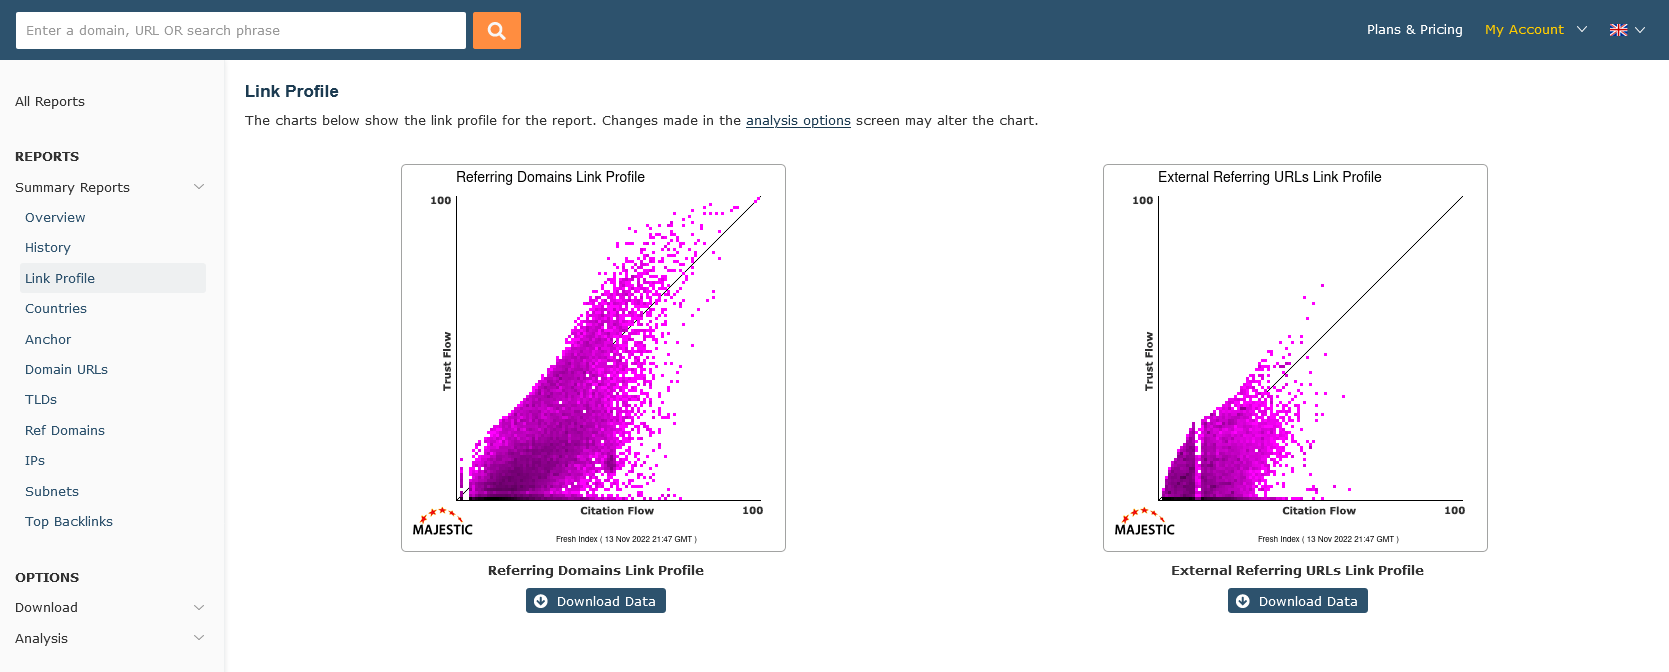
Task: Open the UK flag language selector
Action: (1626, 30)
